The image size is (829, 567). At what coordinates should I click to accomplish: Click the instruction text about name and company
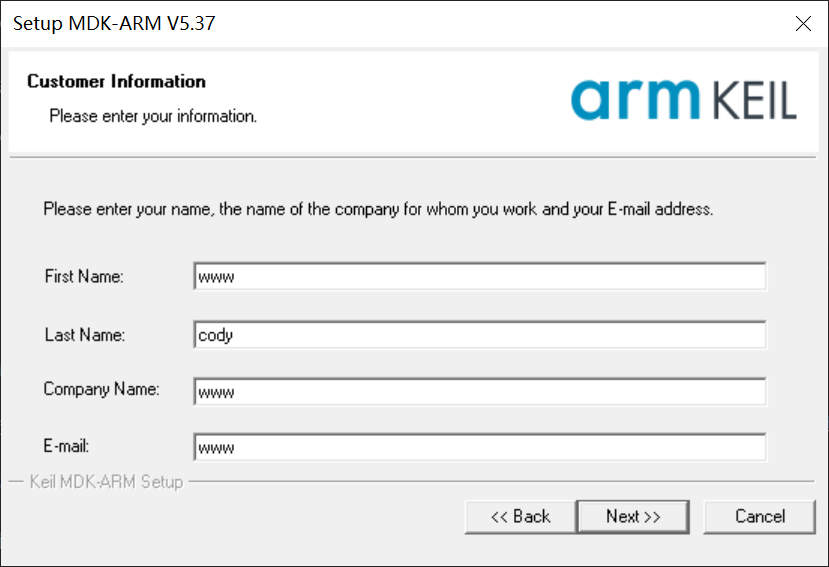[x=378, y=210]
